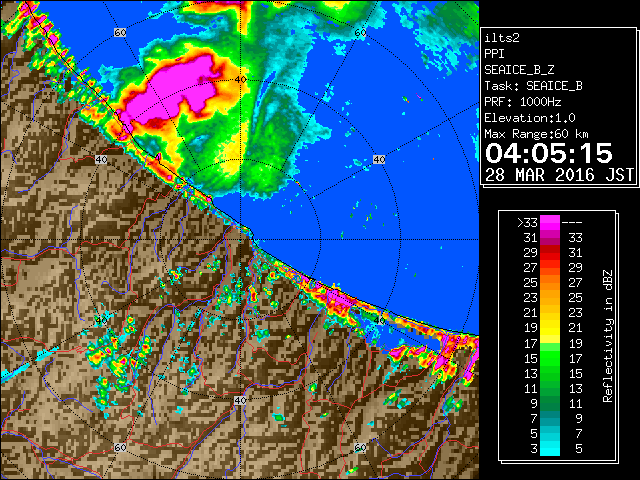Select the 33 value in legend's right column
640x480 pixels.
575,238
